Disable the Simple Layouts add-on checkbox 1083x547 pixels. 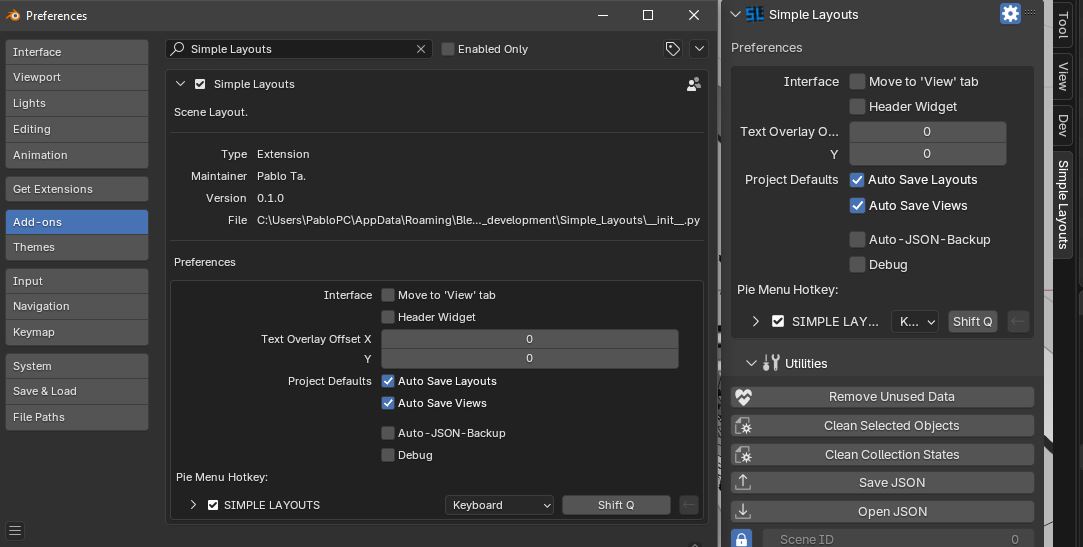[x=200, y=84]
